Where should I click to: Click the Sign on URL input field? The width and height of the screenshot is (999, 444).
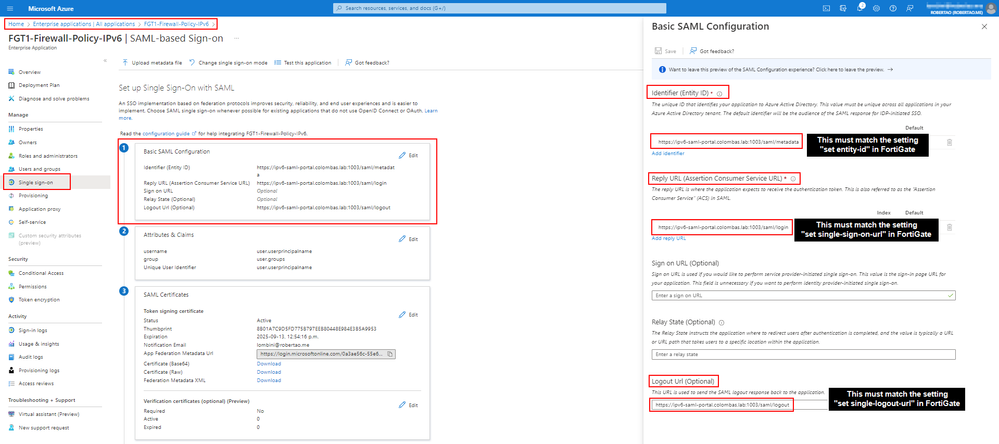pyautogui.click(x=803, y=296)
